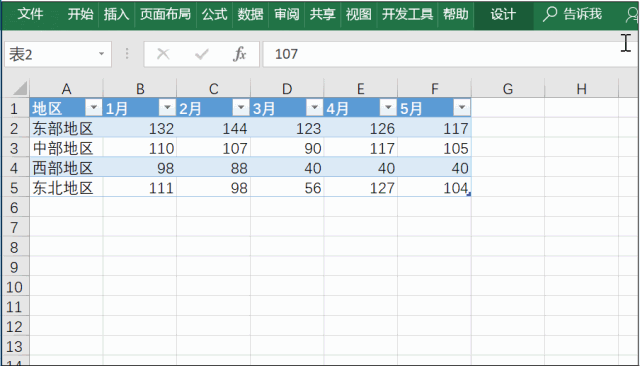Select cell with value 90

tap(287, 148)
